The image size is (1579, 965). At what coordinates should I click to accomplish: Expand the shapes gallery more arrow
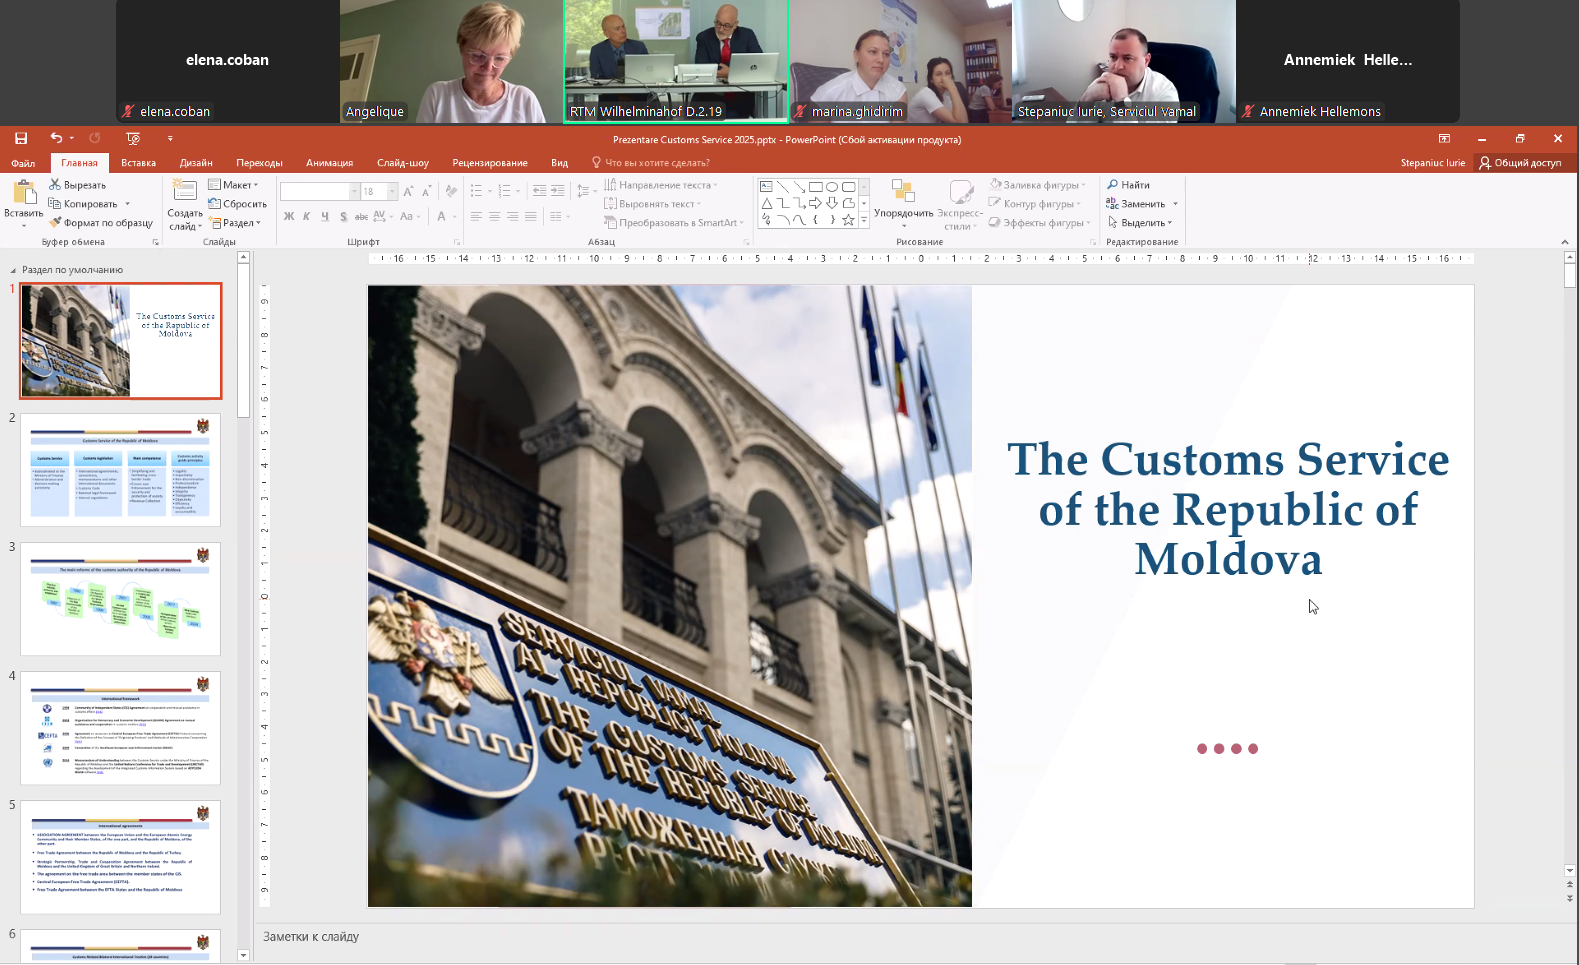(864, 221)
